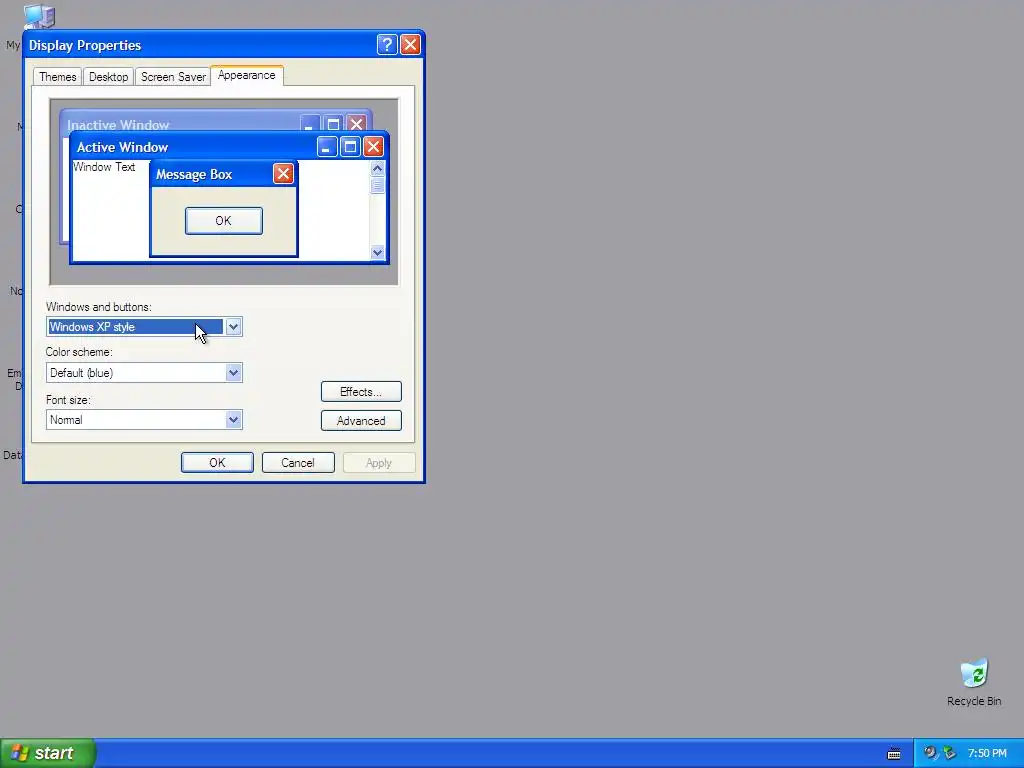
Task: Open the Effects... dialog button
Action: pos(361,392)
